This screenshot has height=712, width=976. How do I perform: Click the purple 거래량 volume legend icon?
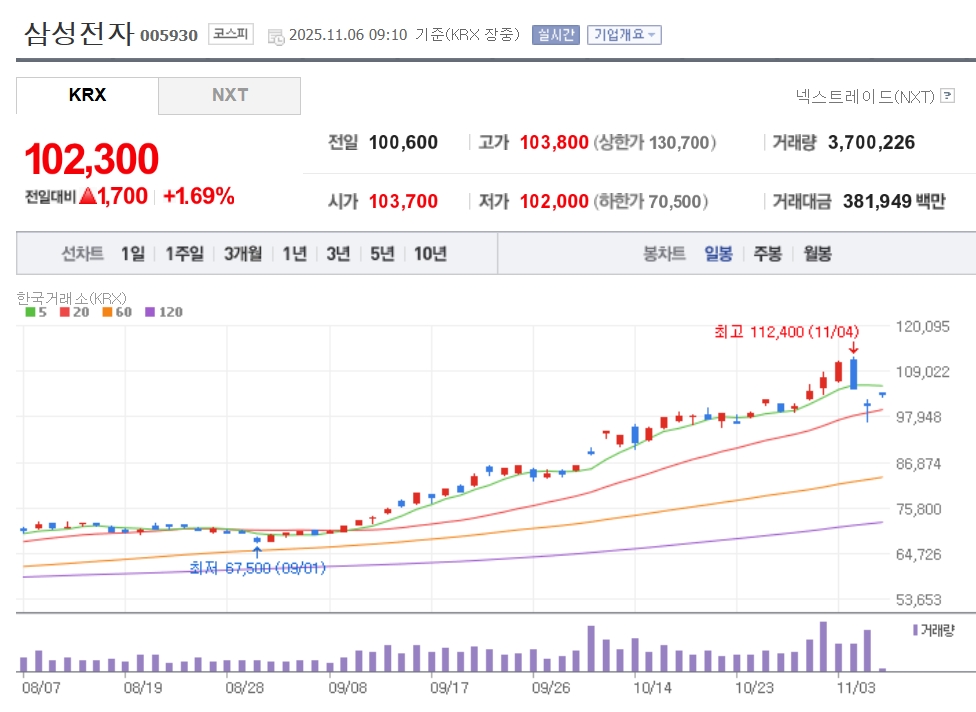915,630
